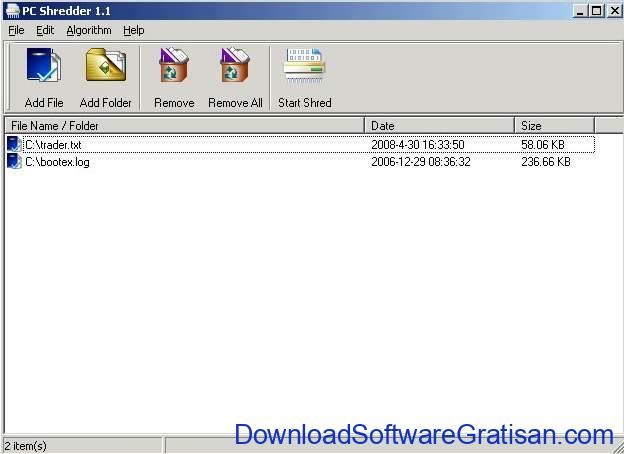Click the Add Folder toolbar icon
624x454 pixels.
point(106,65)
